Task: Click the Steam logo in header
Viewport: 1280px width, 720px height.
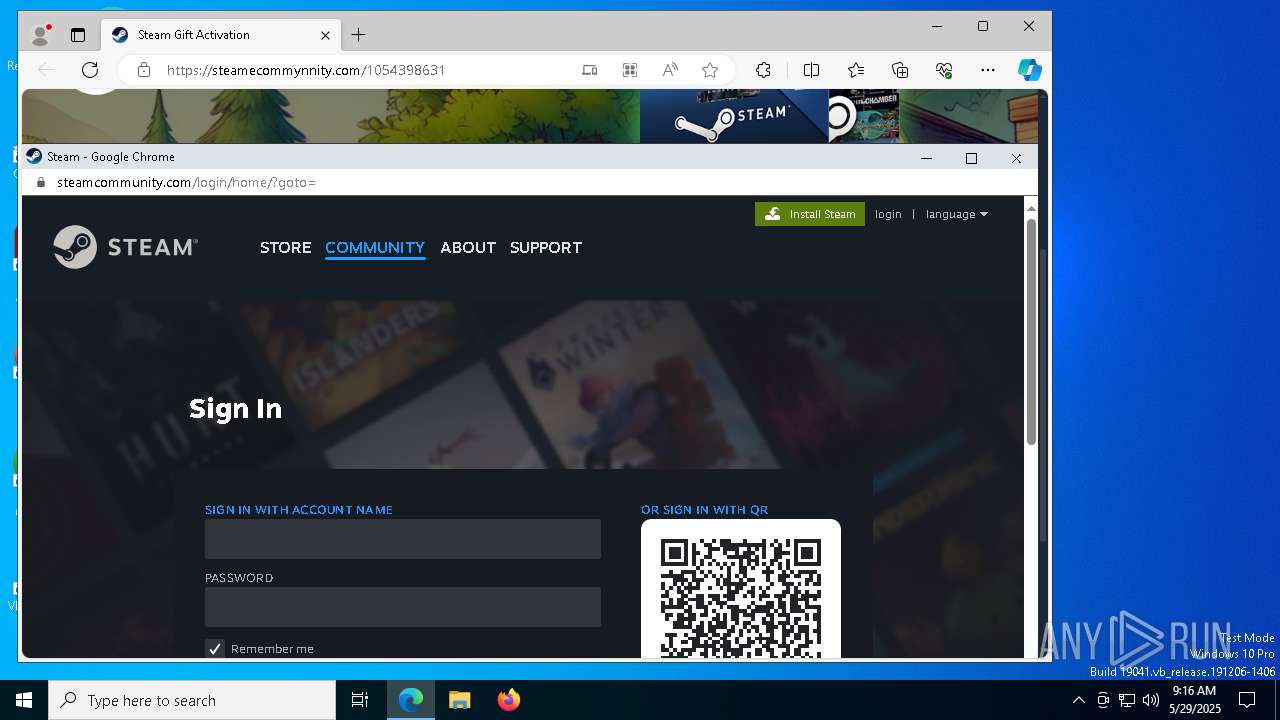Action: pyautogui.click(x=125, y=247)
